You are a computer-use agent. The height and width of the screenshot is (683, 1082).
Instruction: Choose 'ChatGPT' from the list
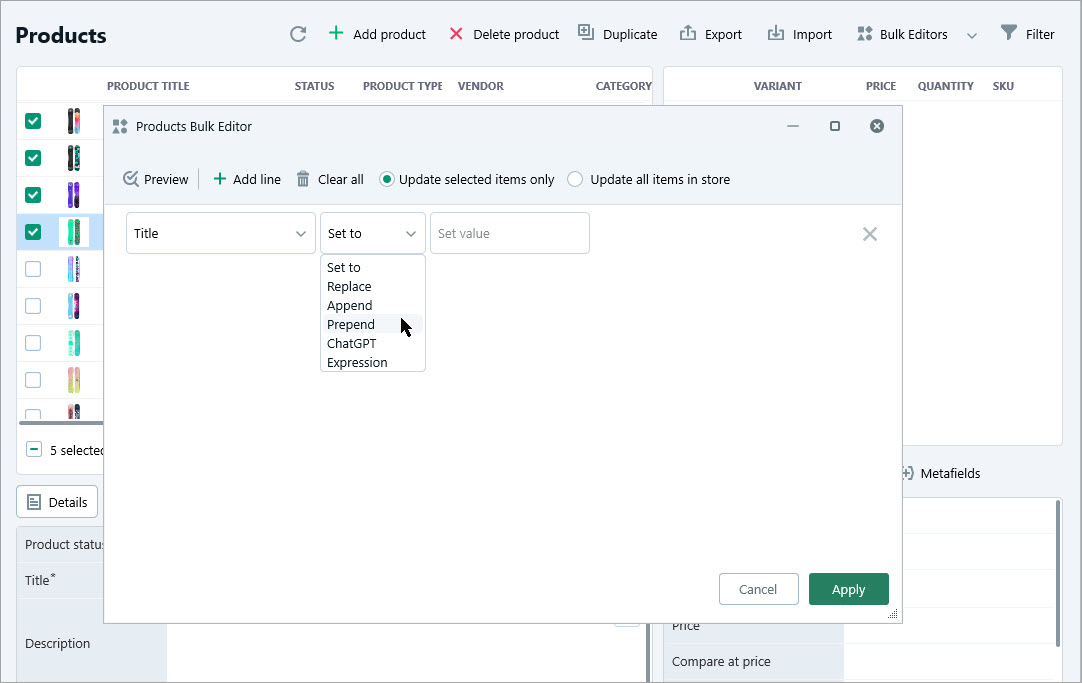(351, 344)
